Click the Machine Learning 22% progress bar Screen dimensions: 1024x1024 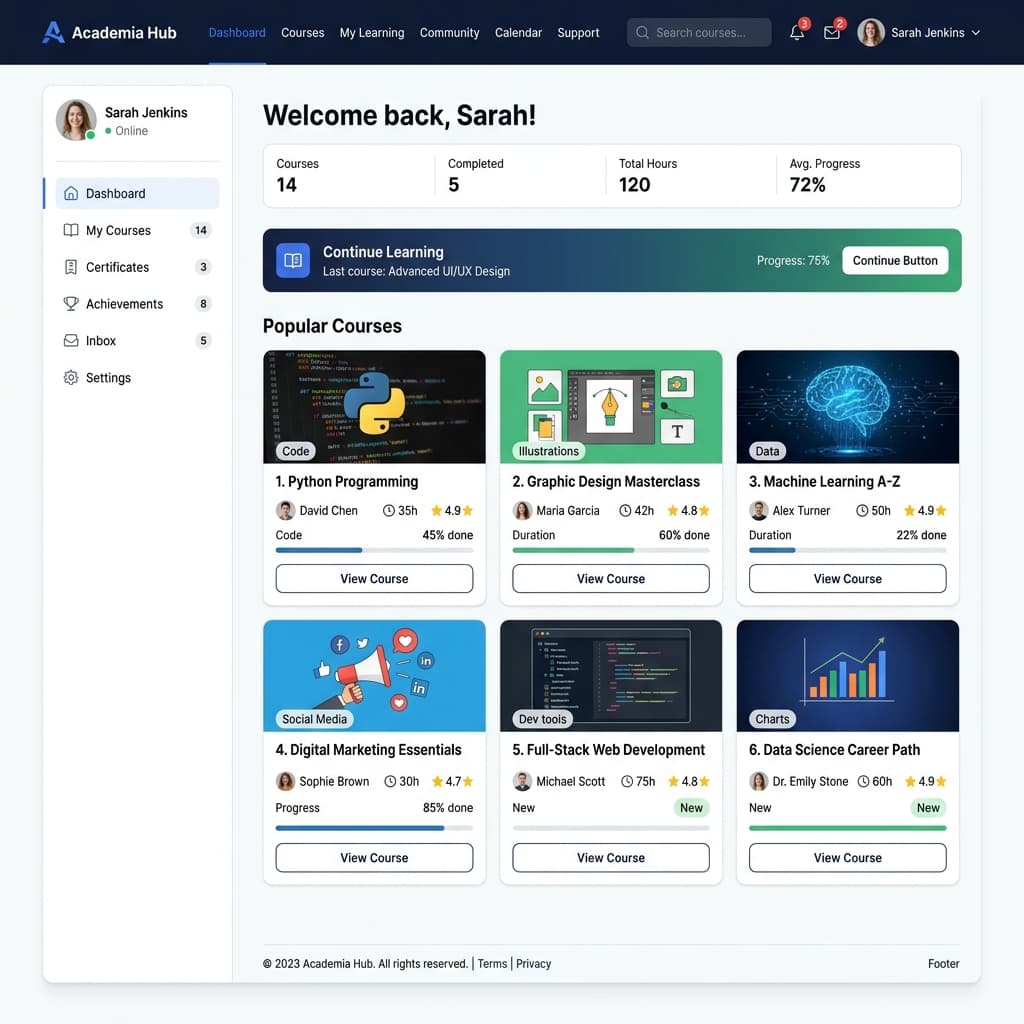pos(848,550)
